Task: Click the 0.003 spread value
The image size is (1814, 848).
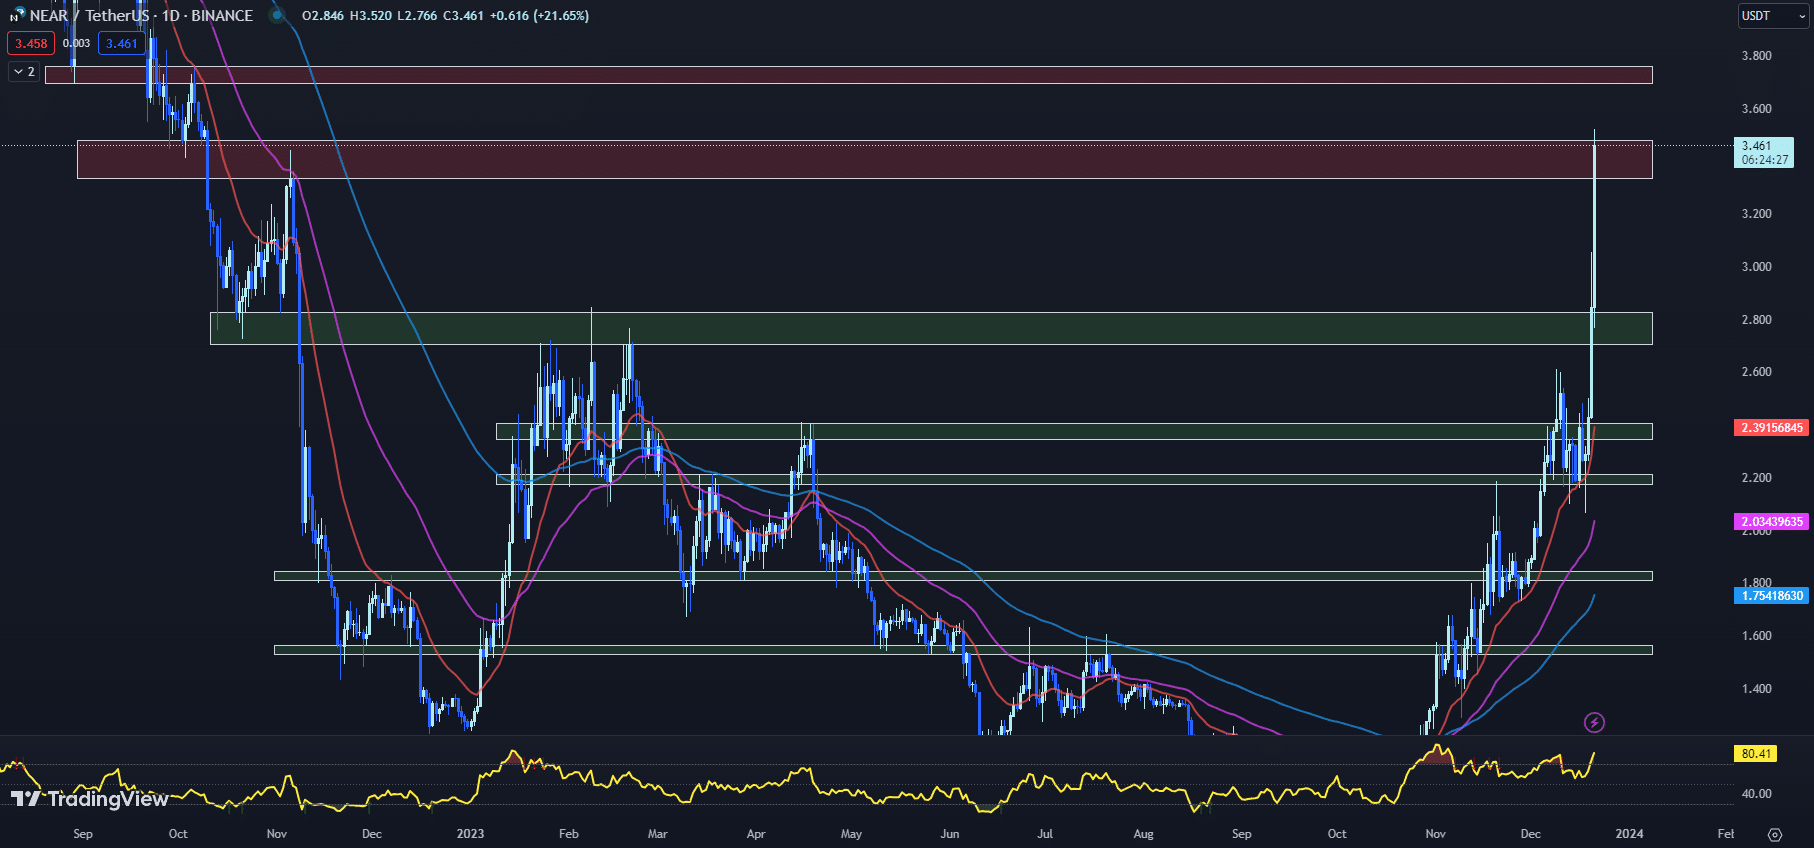Action: (76, 43)
